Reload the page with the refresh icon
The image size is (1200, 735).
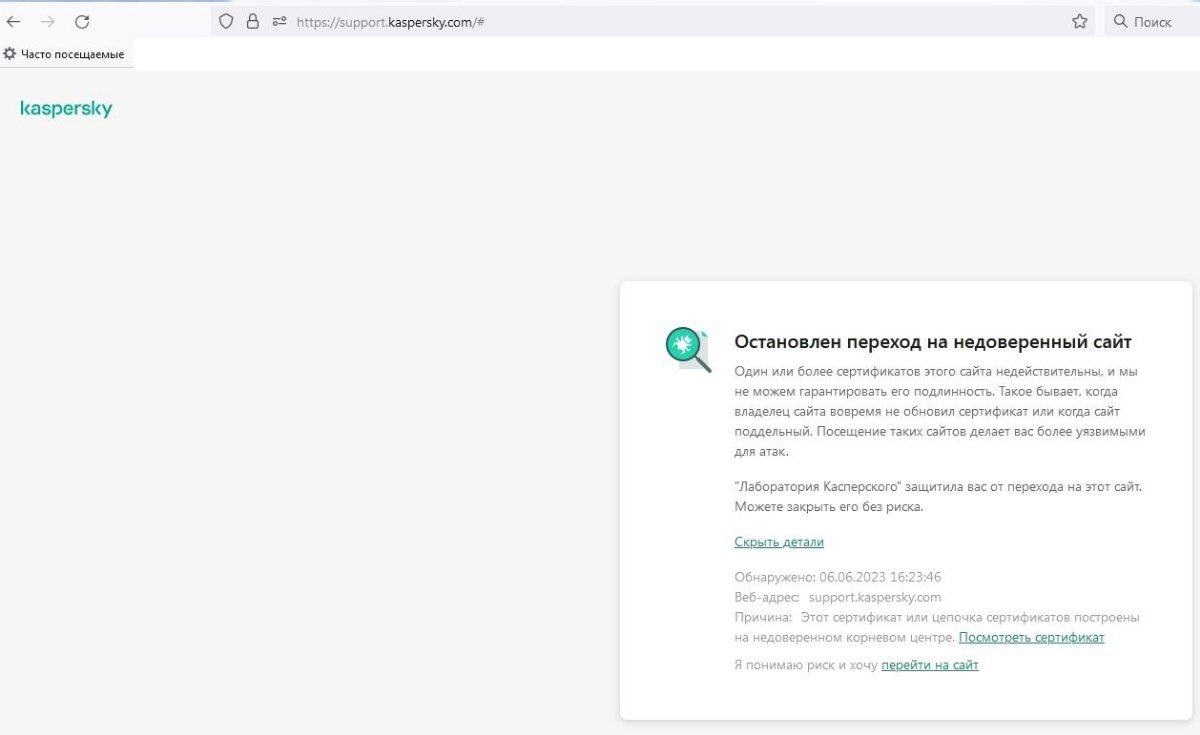point(82,21)
